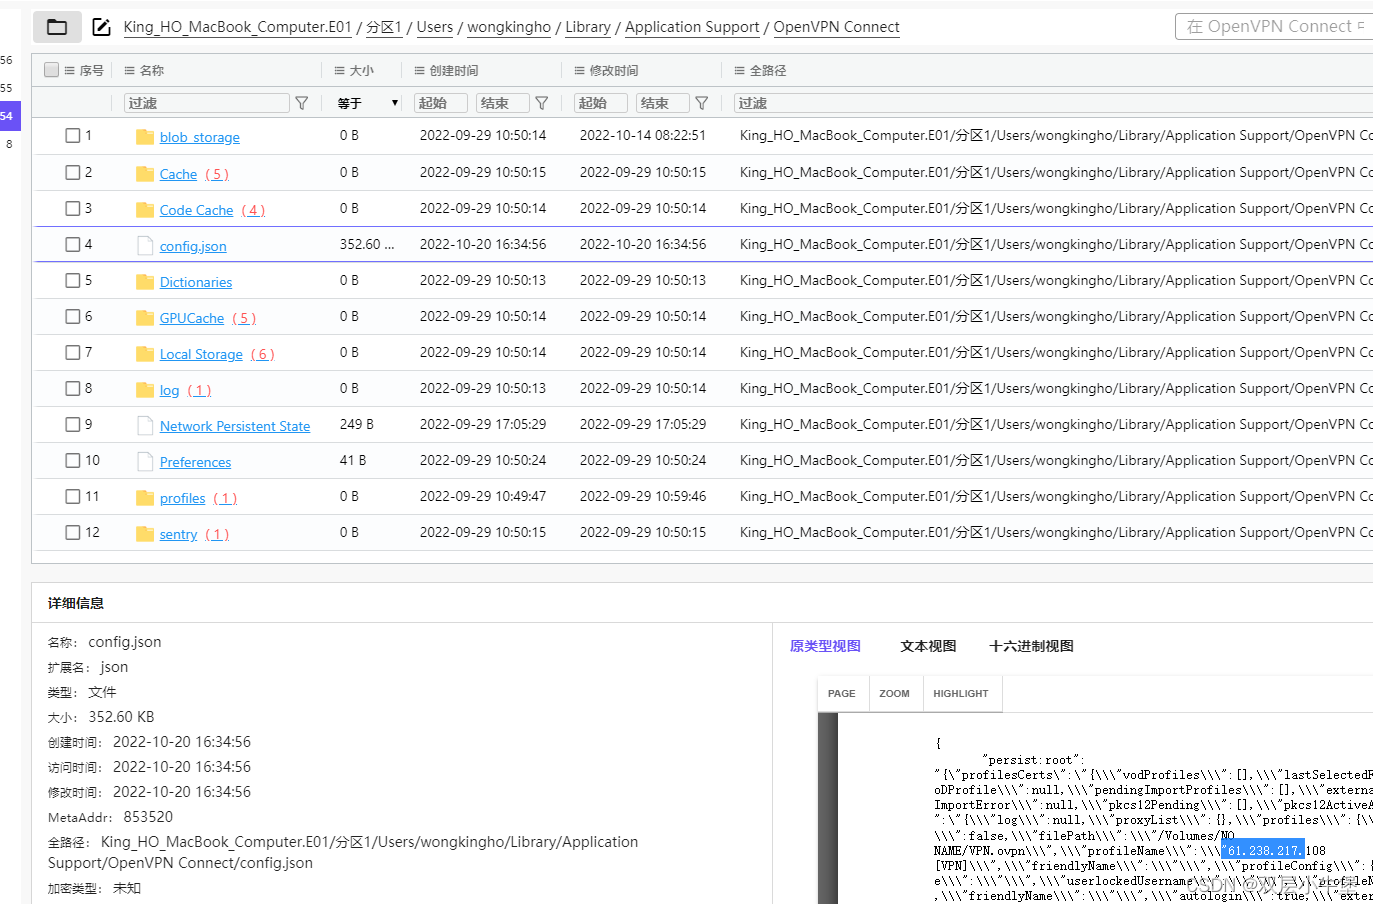This screenshot has width=1373, height=904.
Task: Click the 创建时间 column menu icon
Action: point(420,71)
